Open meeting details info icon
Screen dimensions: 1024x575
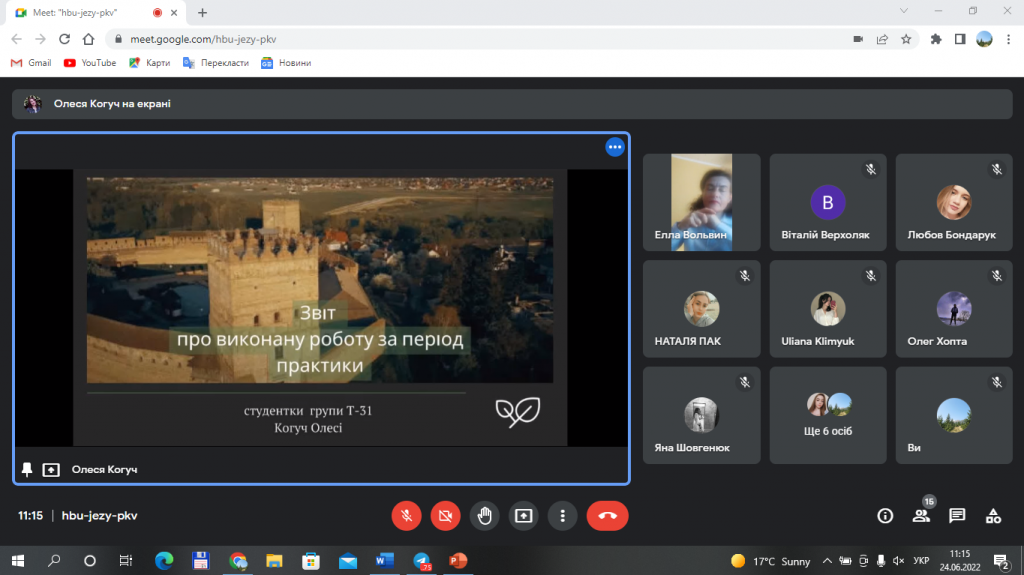click(885, 516)
